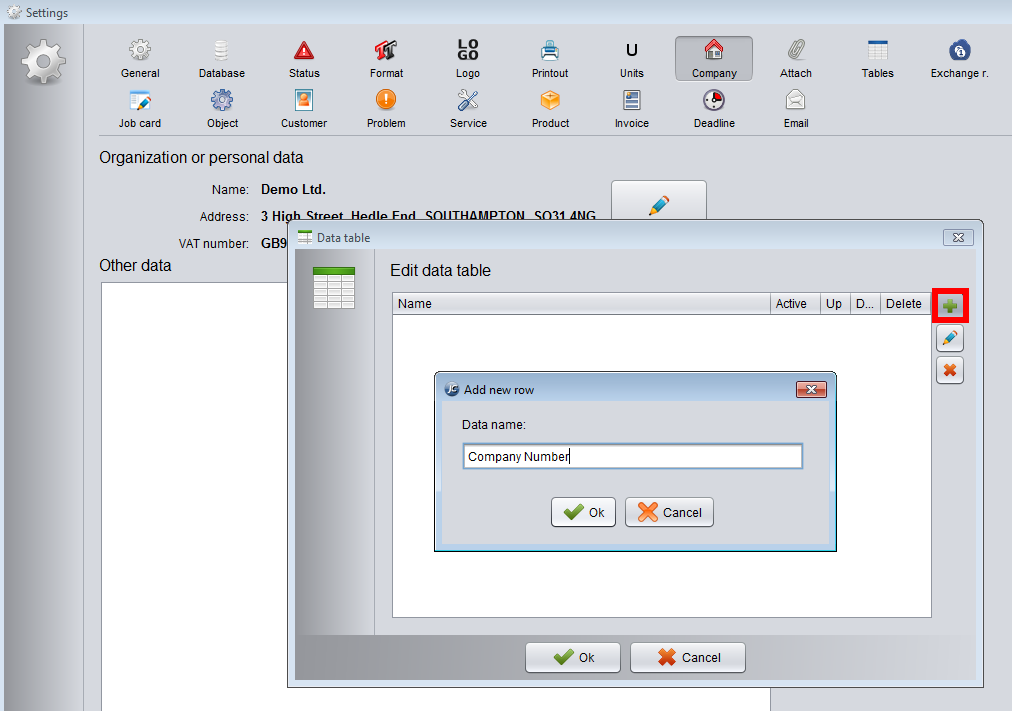Go to Job card settings

[x=139, y=108]
